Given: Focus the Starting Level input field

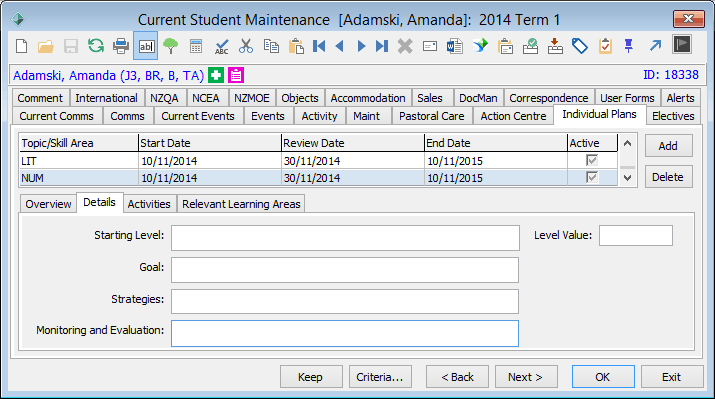Looking at the screenshot, I should click(345, 238).
